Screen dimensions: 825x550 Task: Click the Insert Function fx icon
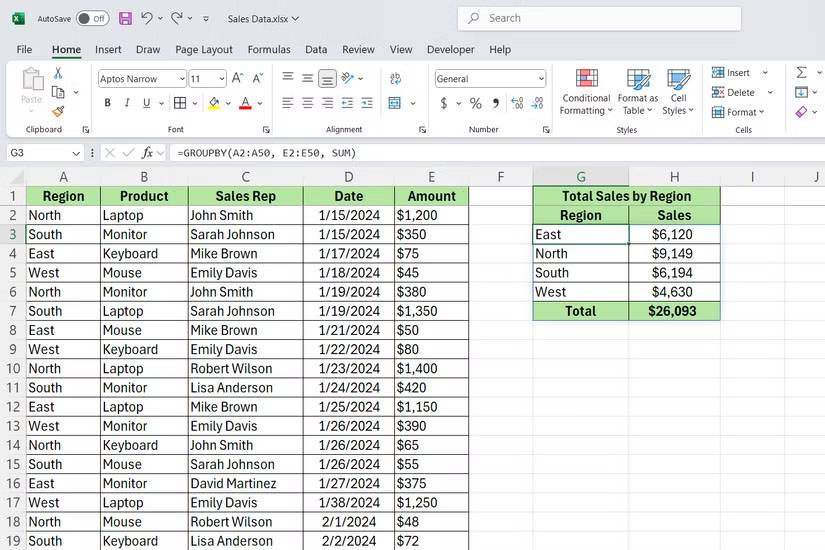147,153
